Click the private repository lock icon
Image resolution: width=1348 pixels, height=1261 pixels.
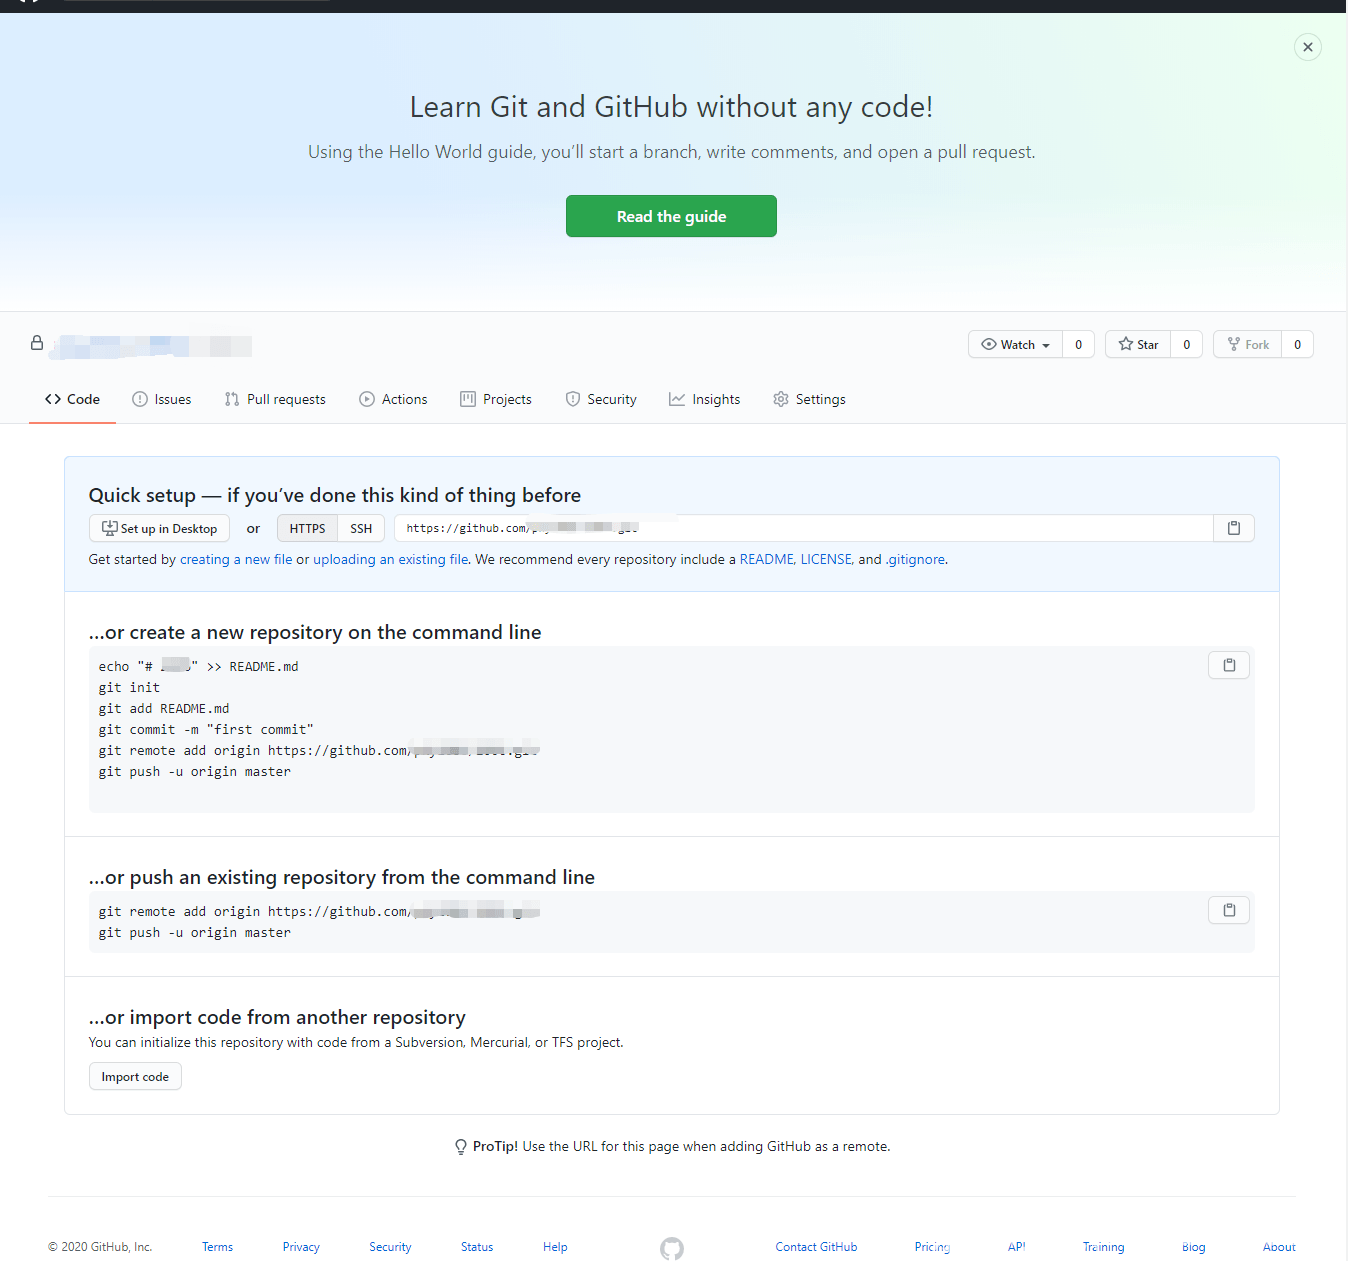[37, 343]
